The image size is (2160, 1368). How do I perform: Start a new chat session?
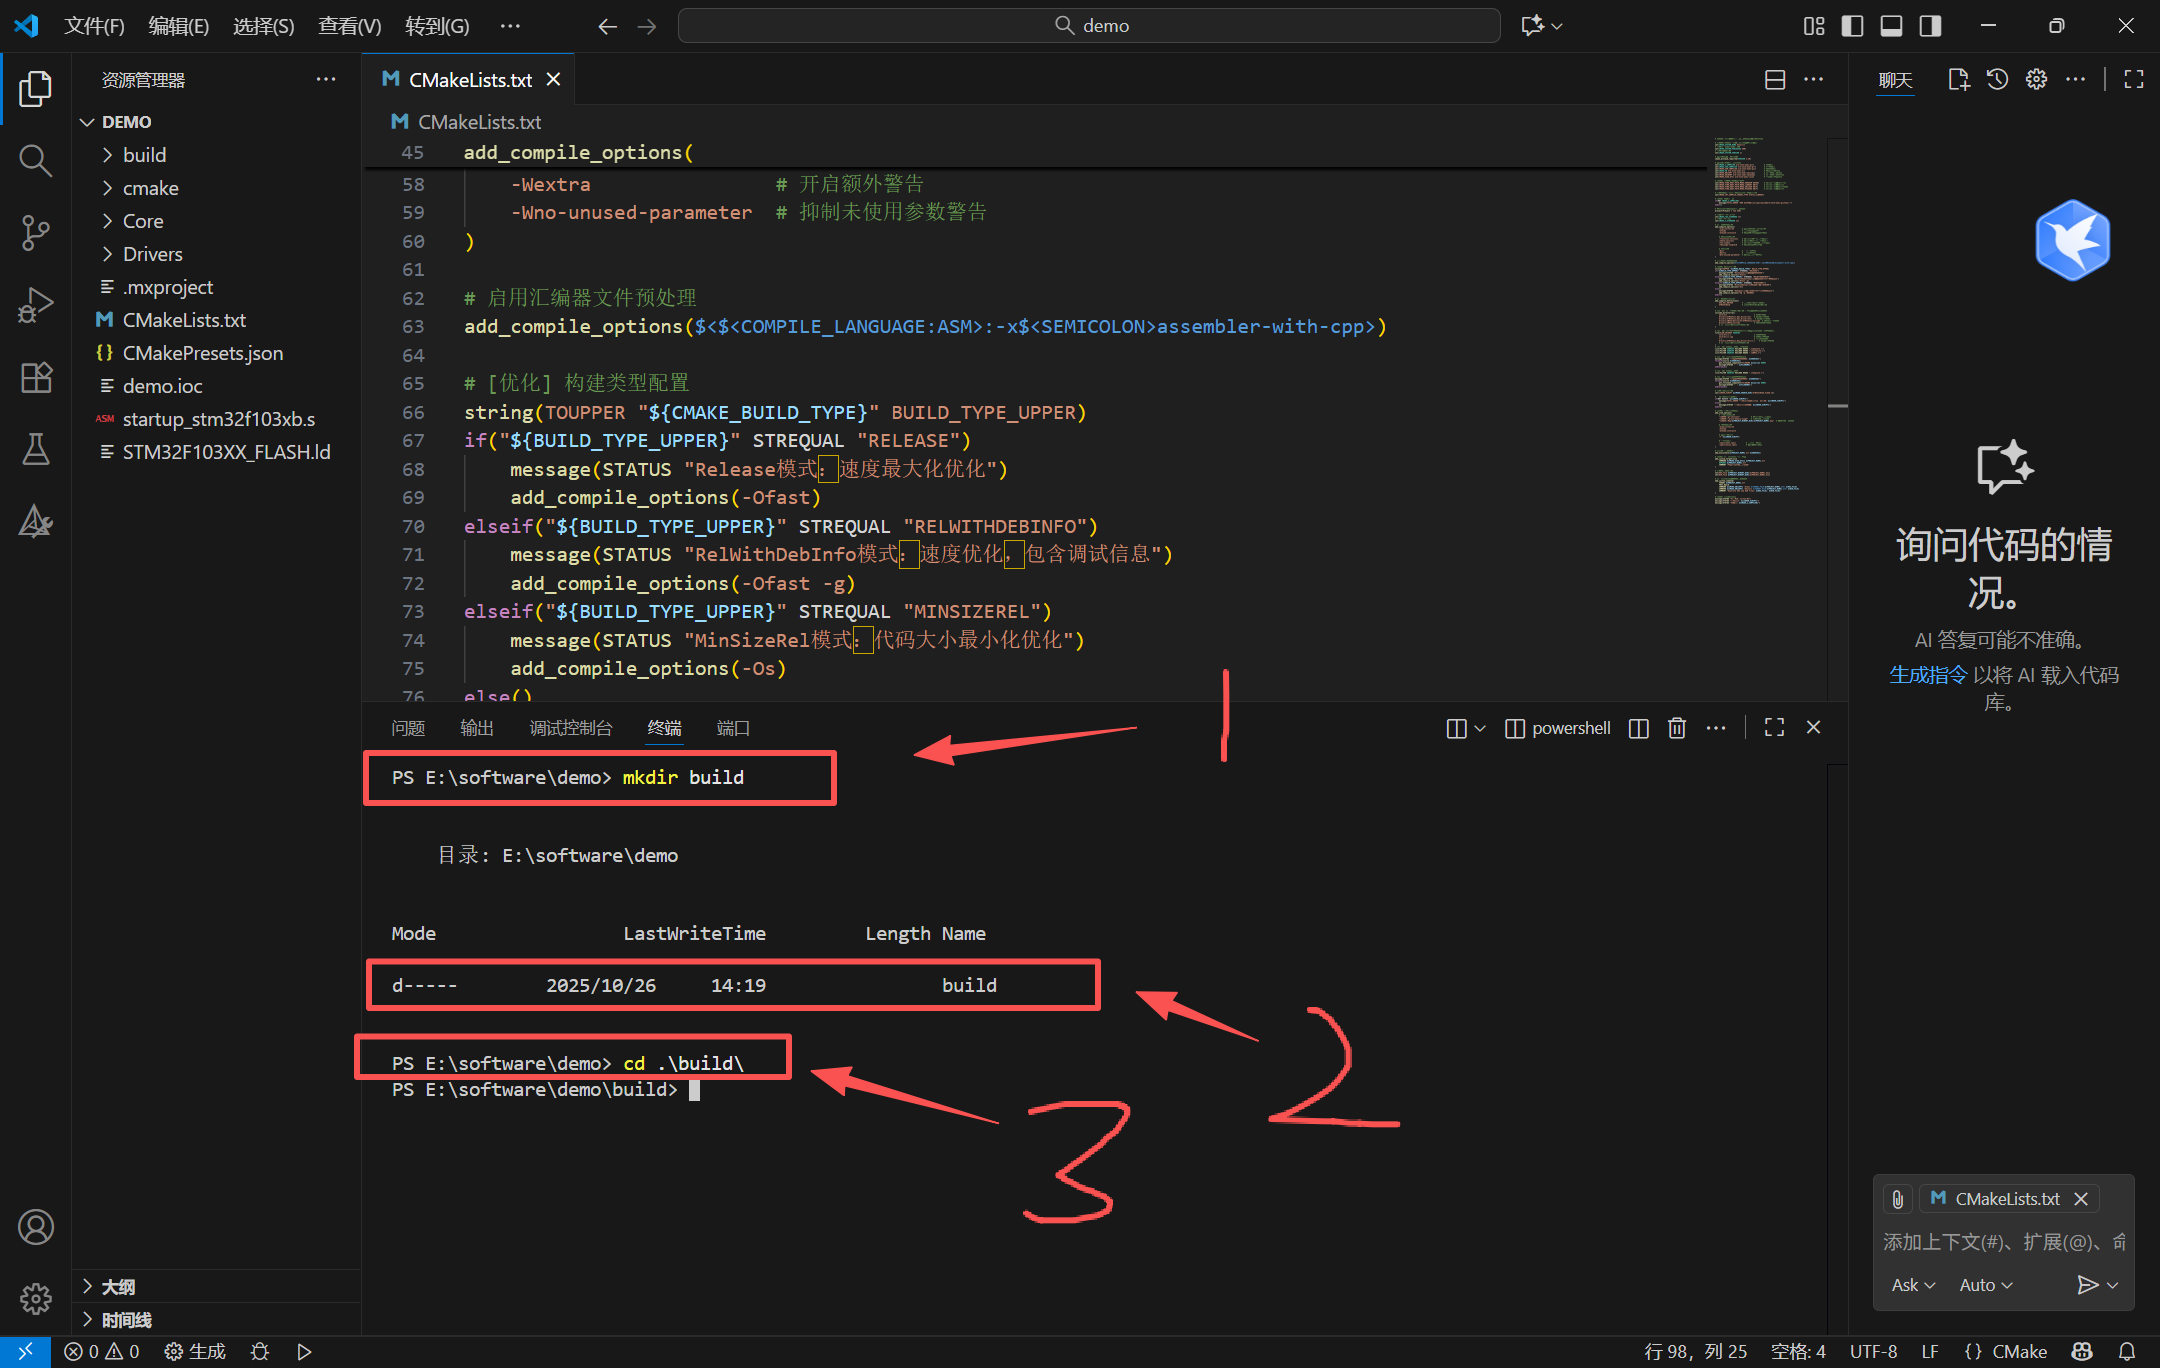pos(1957,79)
